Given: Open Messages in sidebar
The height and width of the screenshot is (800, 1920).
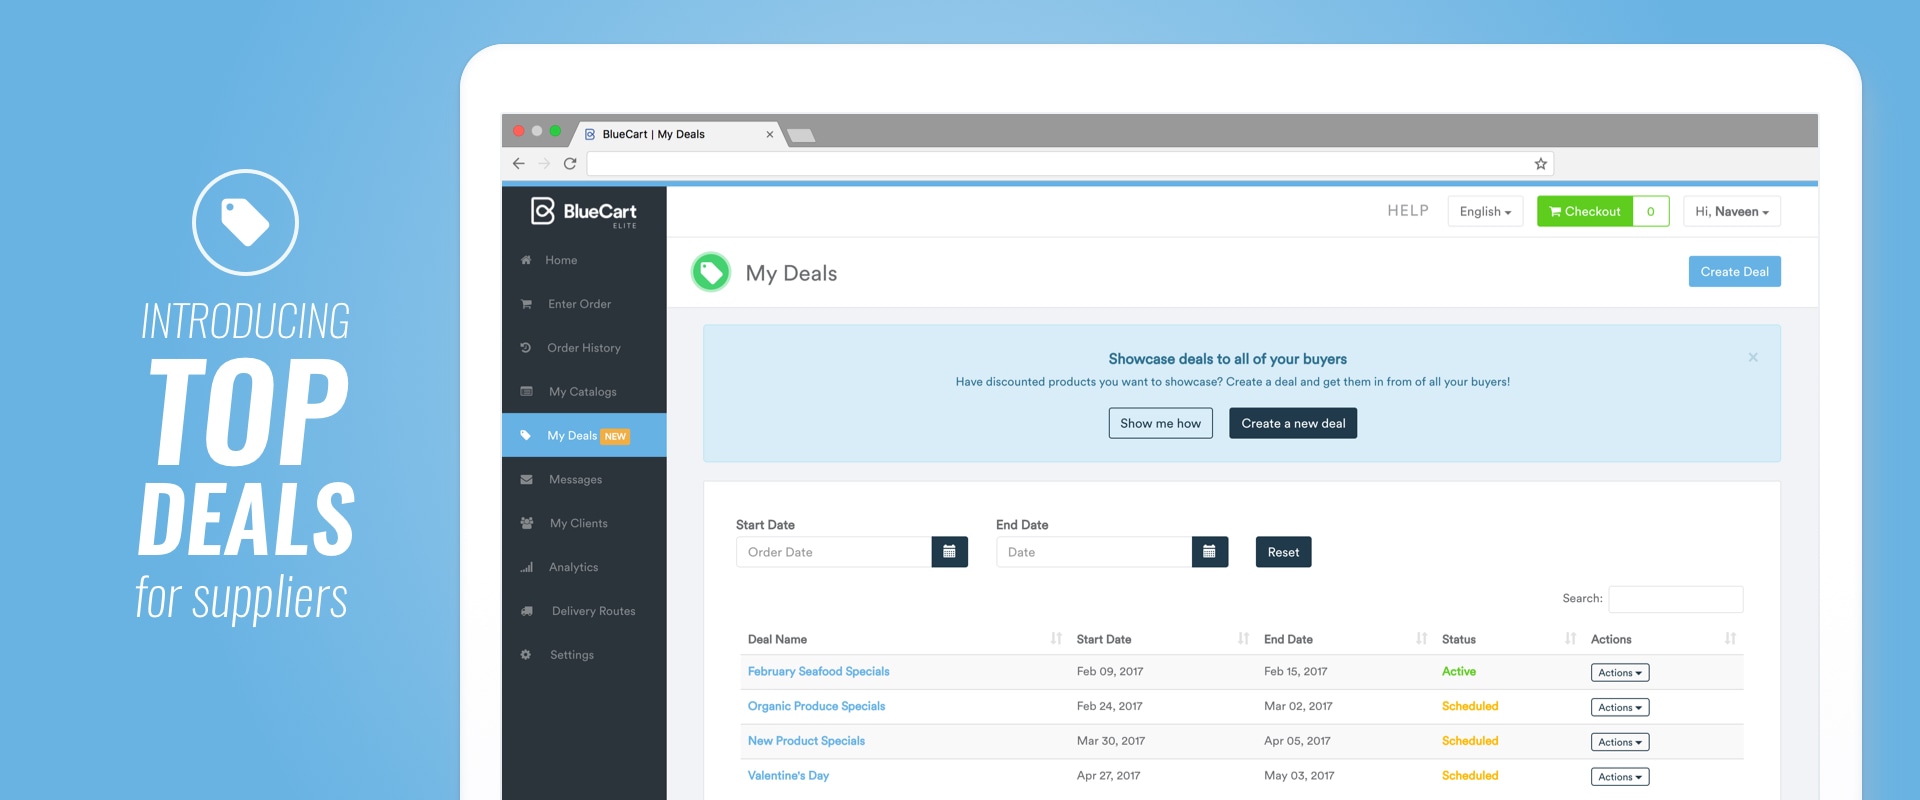Looking at the screenshot, I should click(584, 480).
